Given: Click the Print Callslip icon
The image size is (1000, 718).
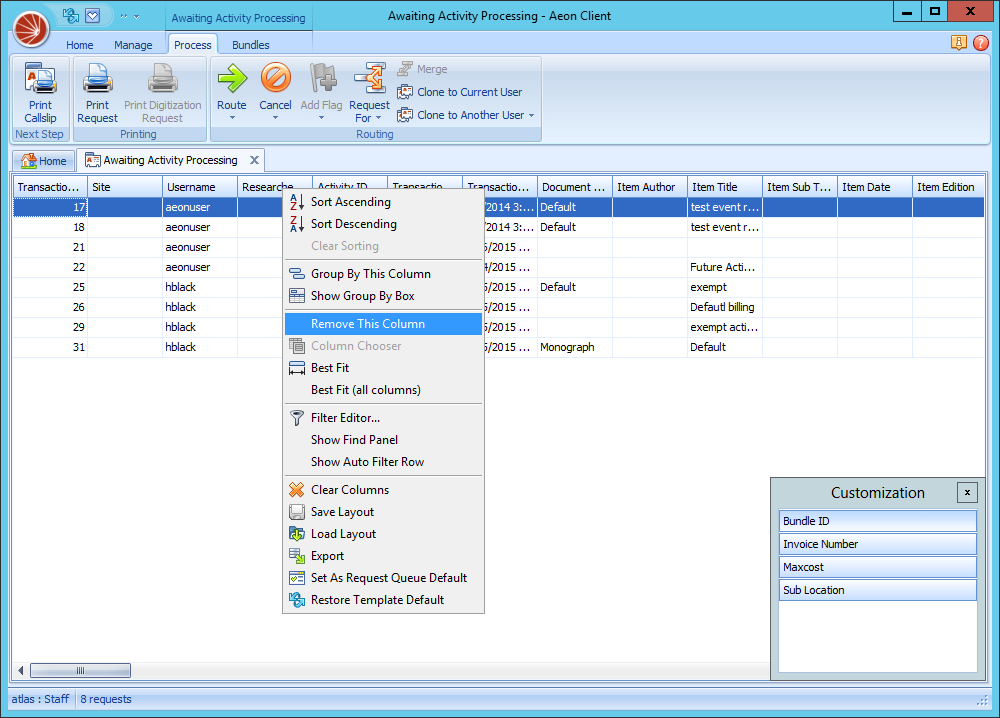Looking at the screenshot, I should tap(40, 79).
